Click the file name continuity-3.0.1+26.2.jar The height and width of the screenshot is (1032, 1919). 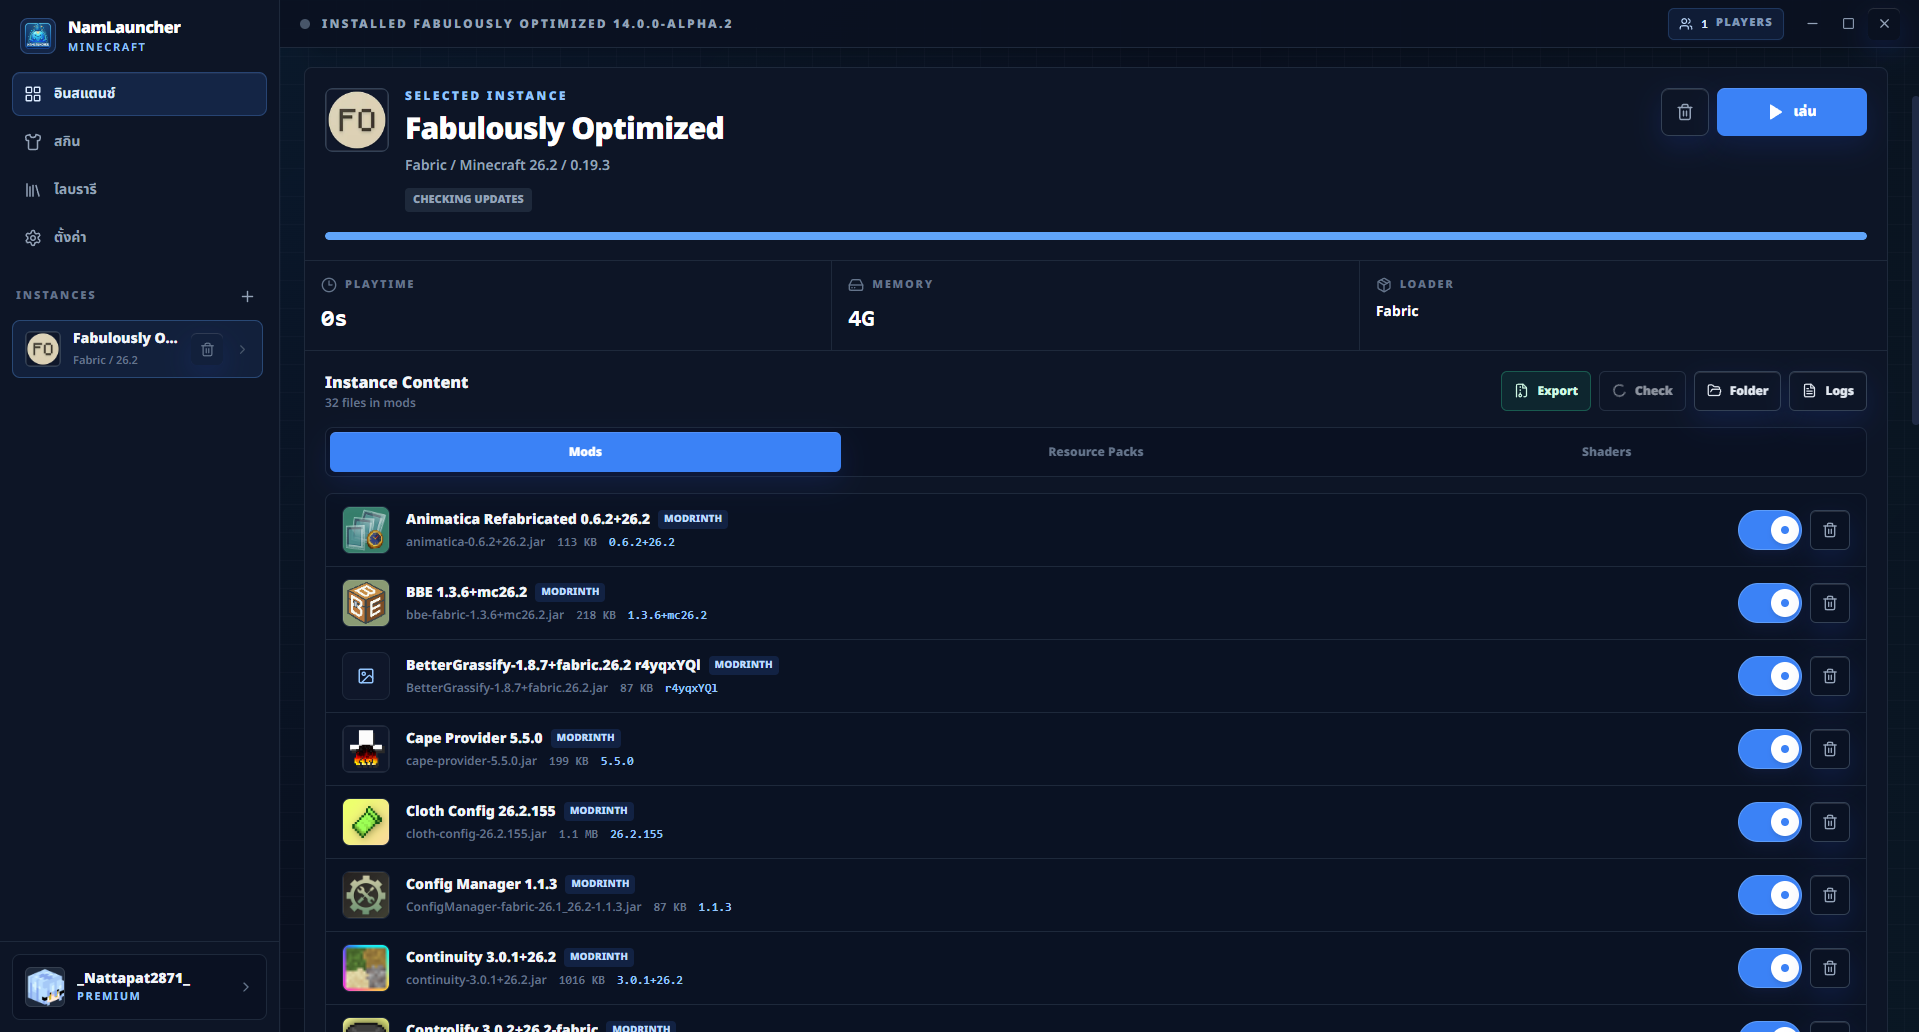[x=476, y=980]
